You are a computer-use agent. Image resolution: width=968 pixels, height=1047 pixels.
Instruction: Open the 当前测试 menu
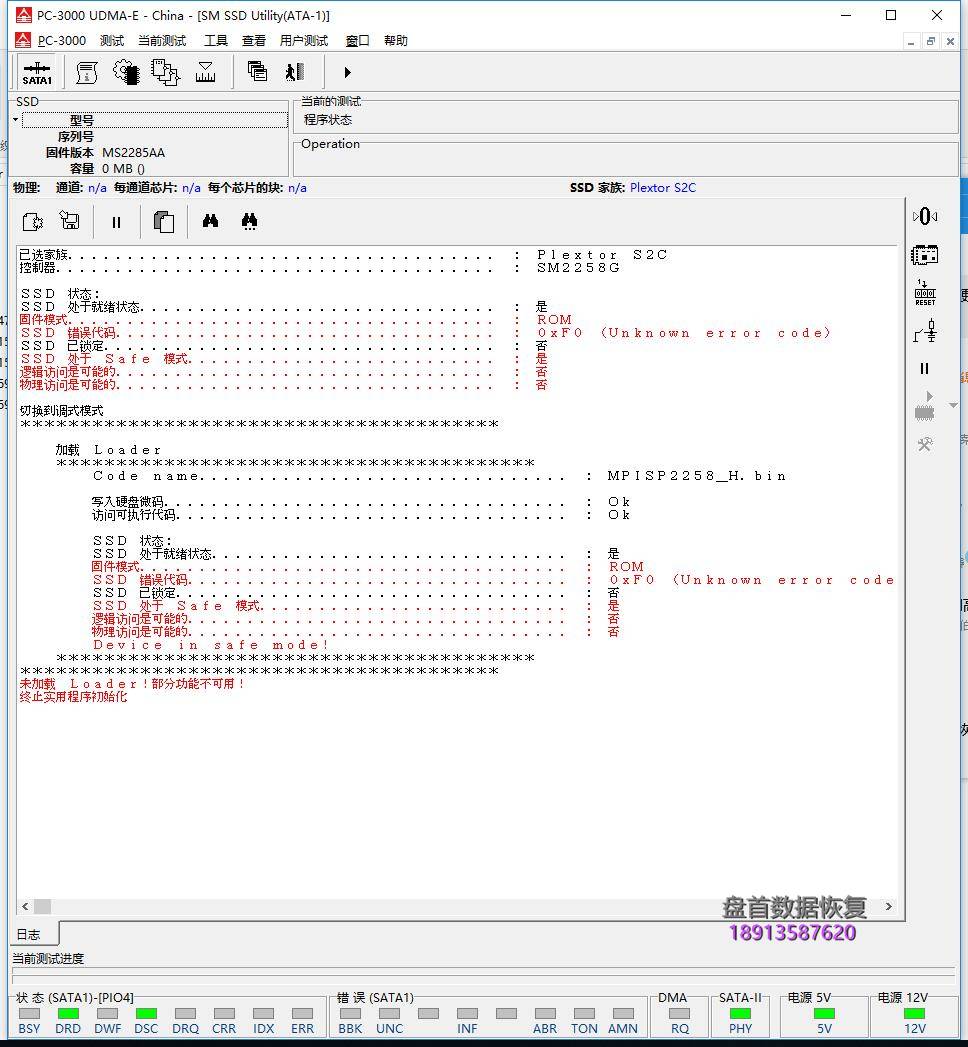(162, 41)
